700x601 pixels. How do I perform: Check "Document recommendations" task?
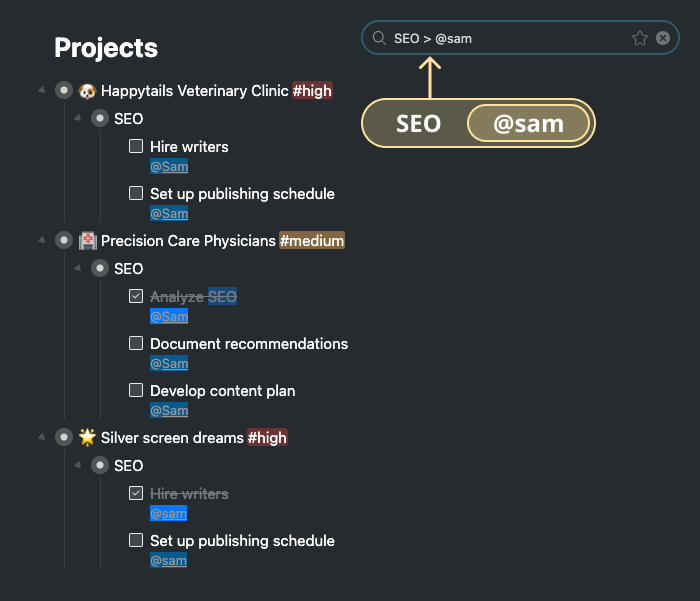click(x=136, y=343)
